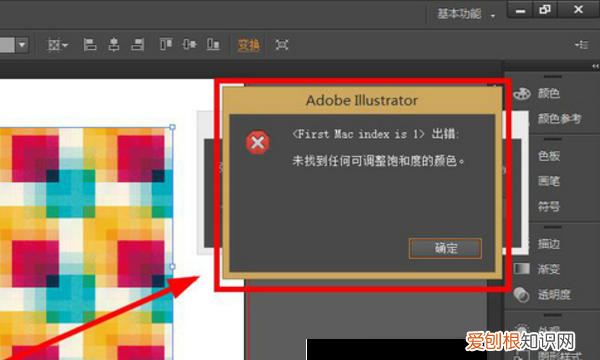Open the 透明度 transparency panel from its label
Screen dimensions: 600x360
554,295
